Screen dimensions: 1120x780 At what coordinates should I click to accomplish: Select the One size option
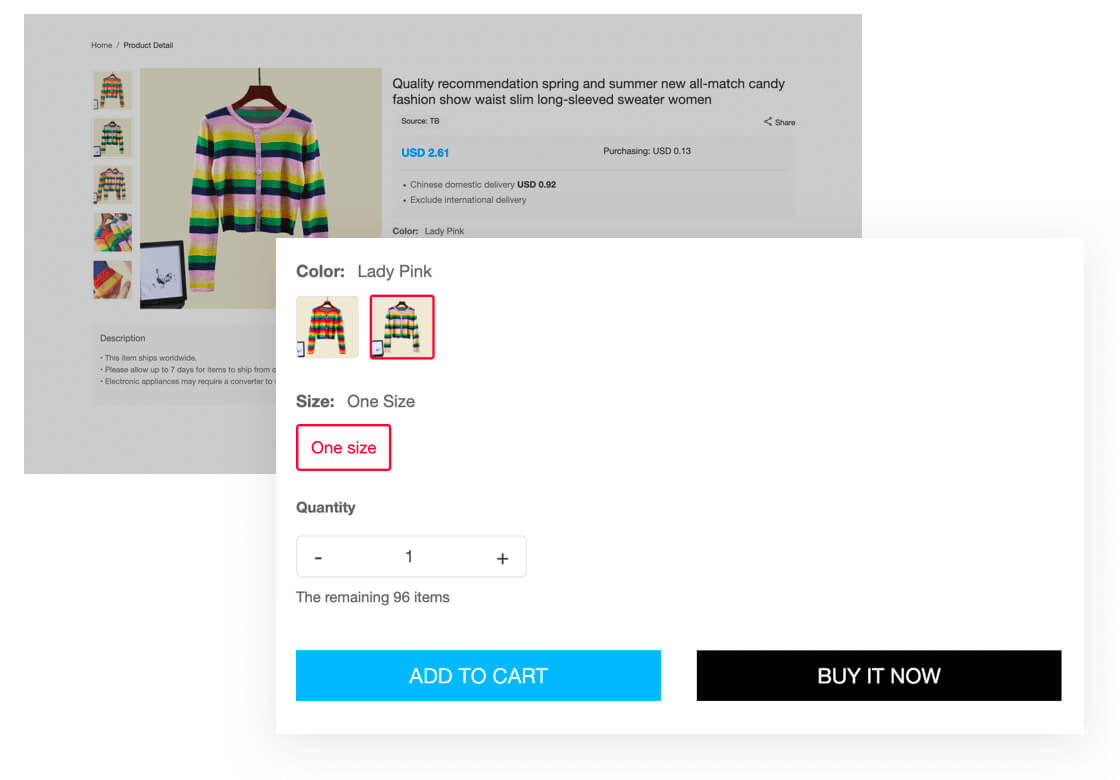point(343,447)
